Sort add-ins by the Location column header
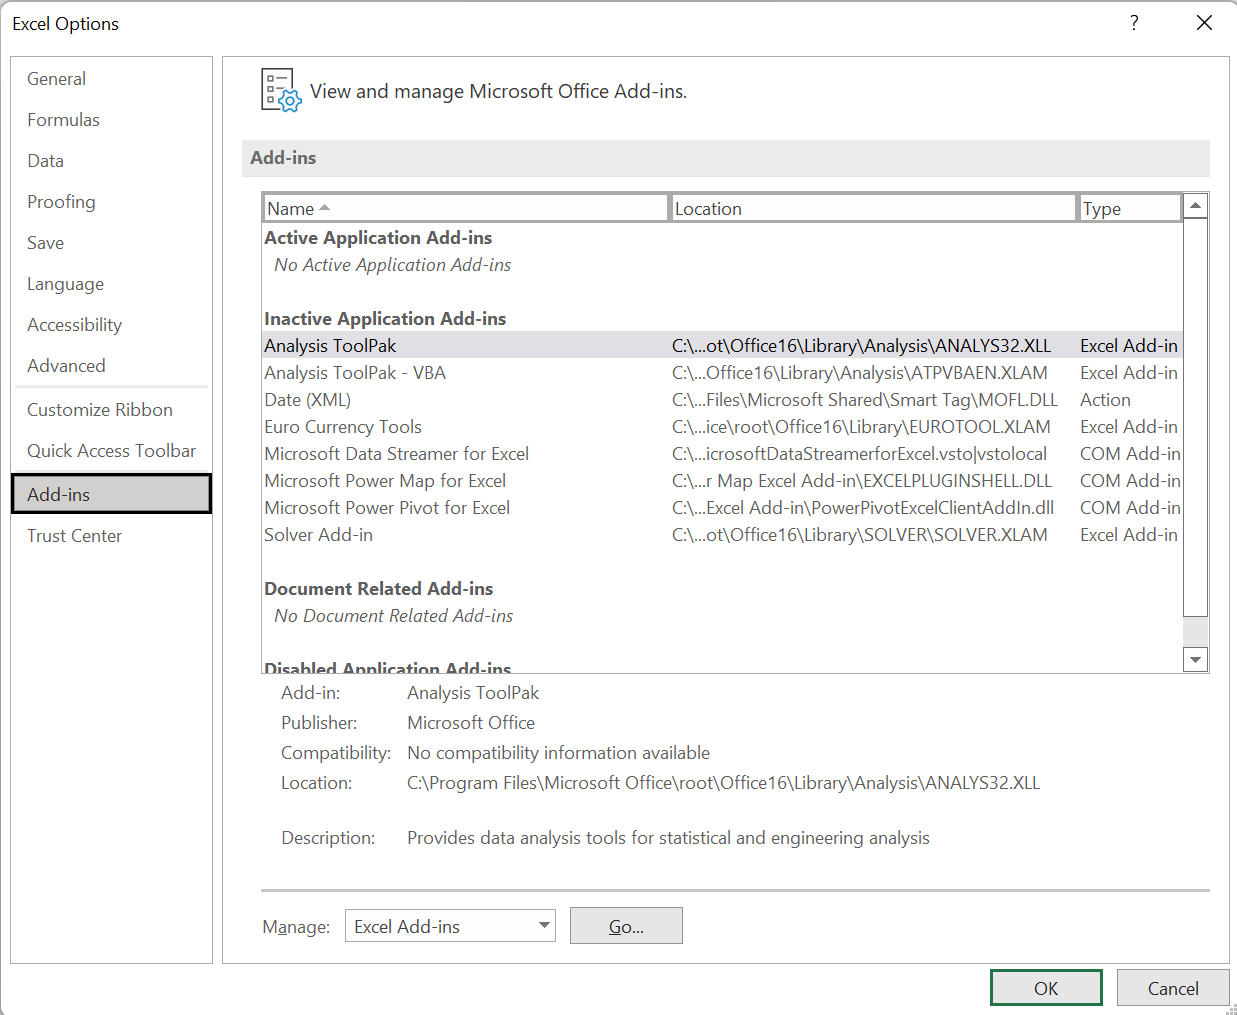The image size is (1237, 1015). 873,208
